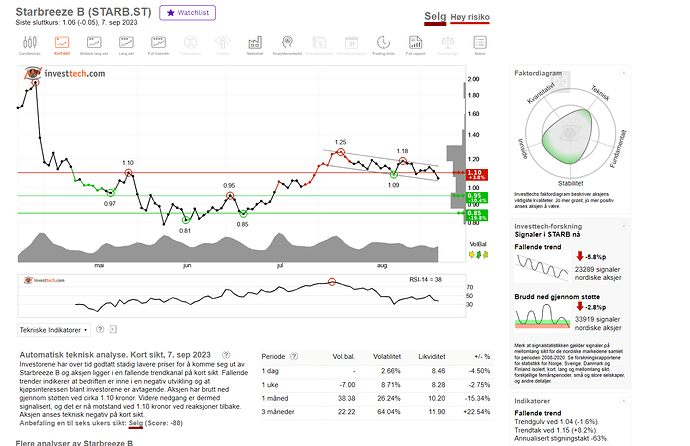Open the Candlesticks chart view

[29, 45]
